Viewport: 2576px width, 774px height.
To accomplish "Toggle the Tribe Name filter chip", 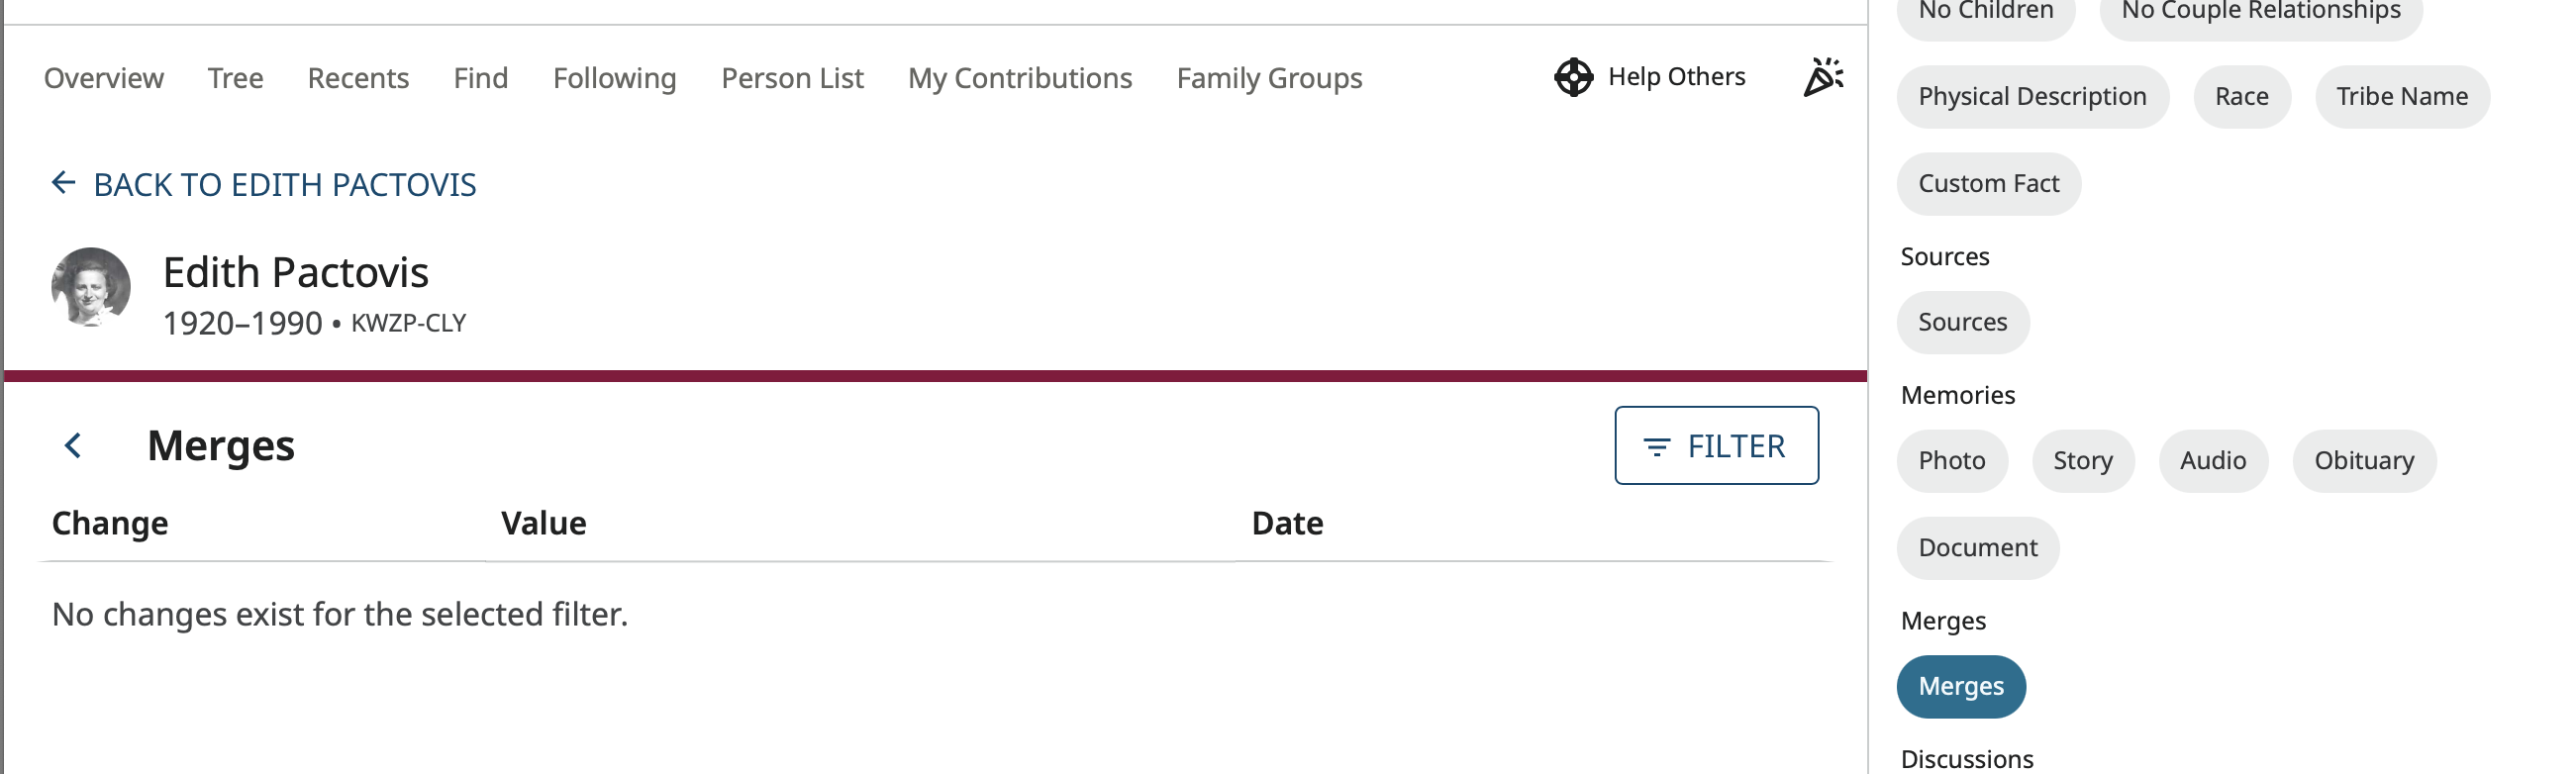I will tap(2401, 97).
